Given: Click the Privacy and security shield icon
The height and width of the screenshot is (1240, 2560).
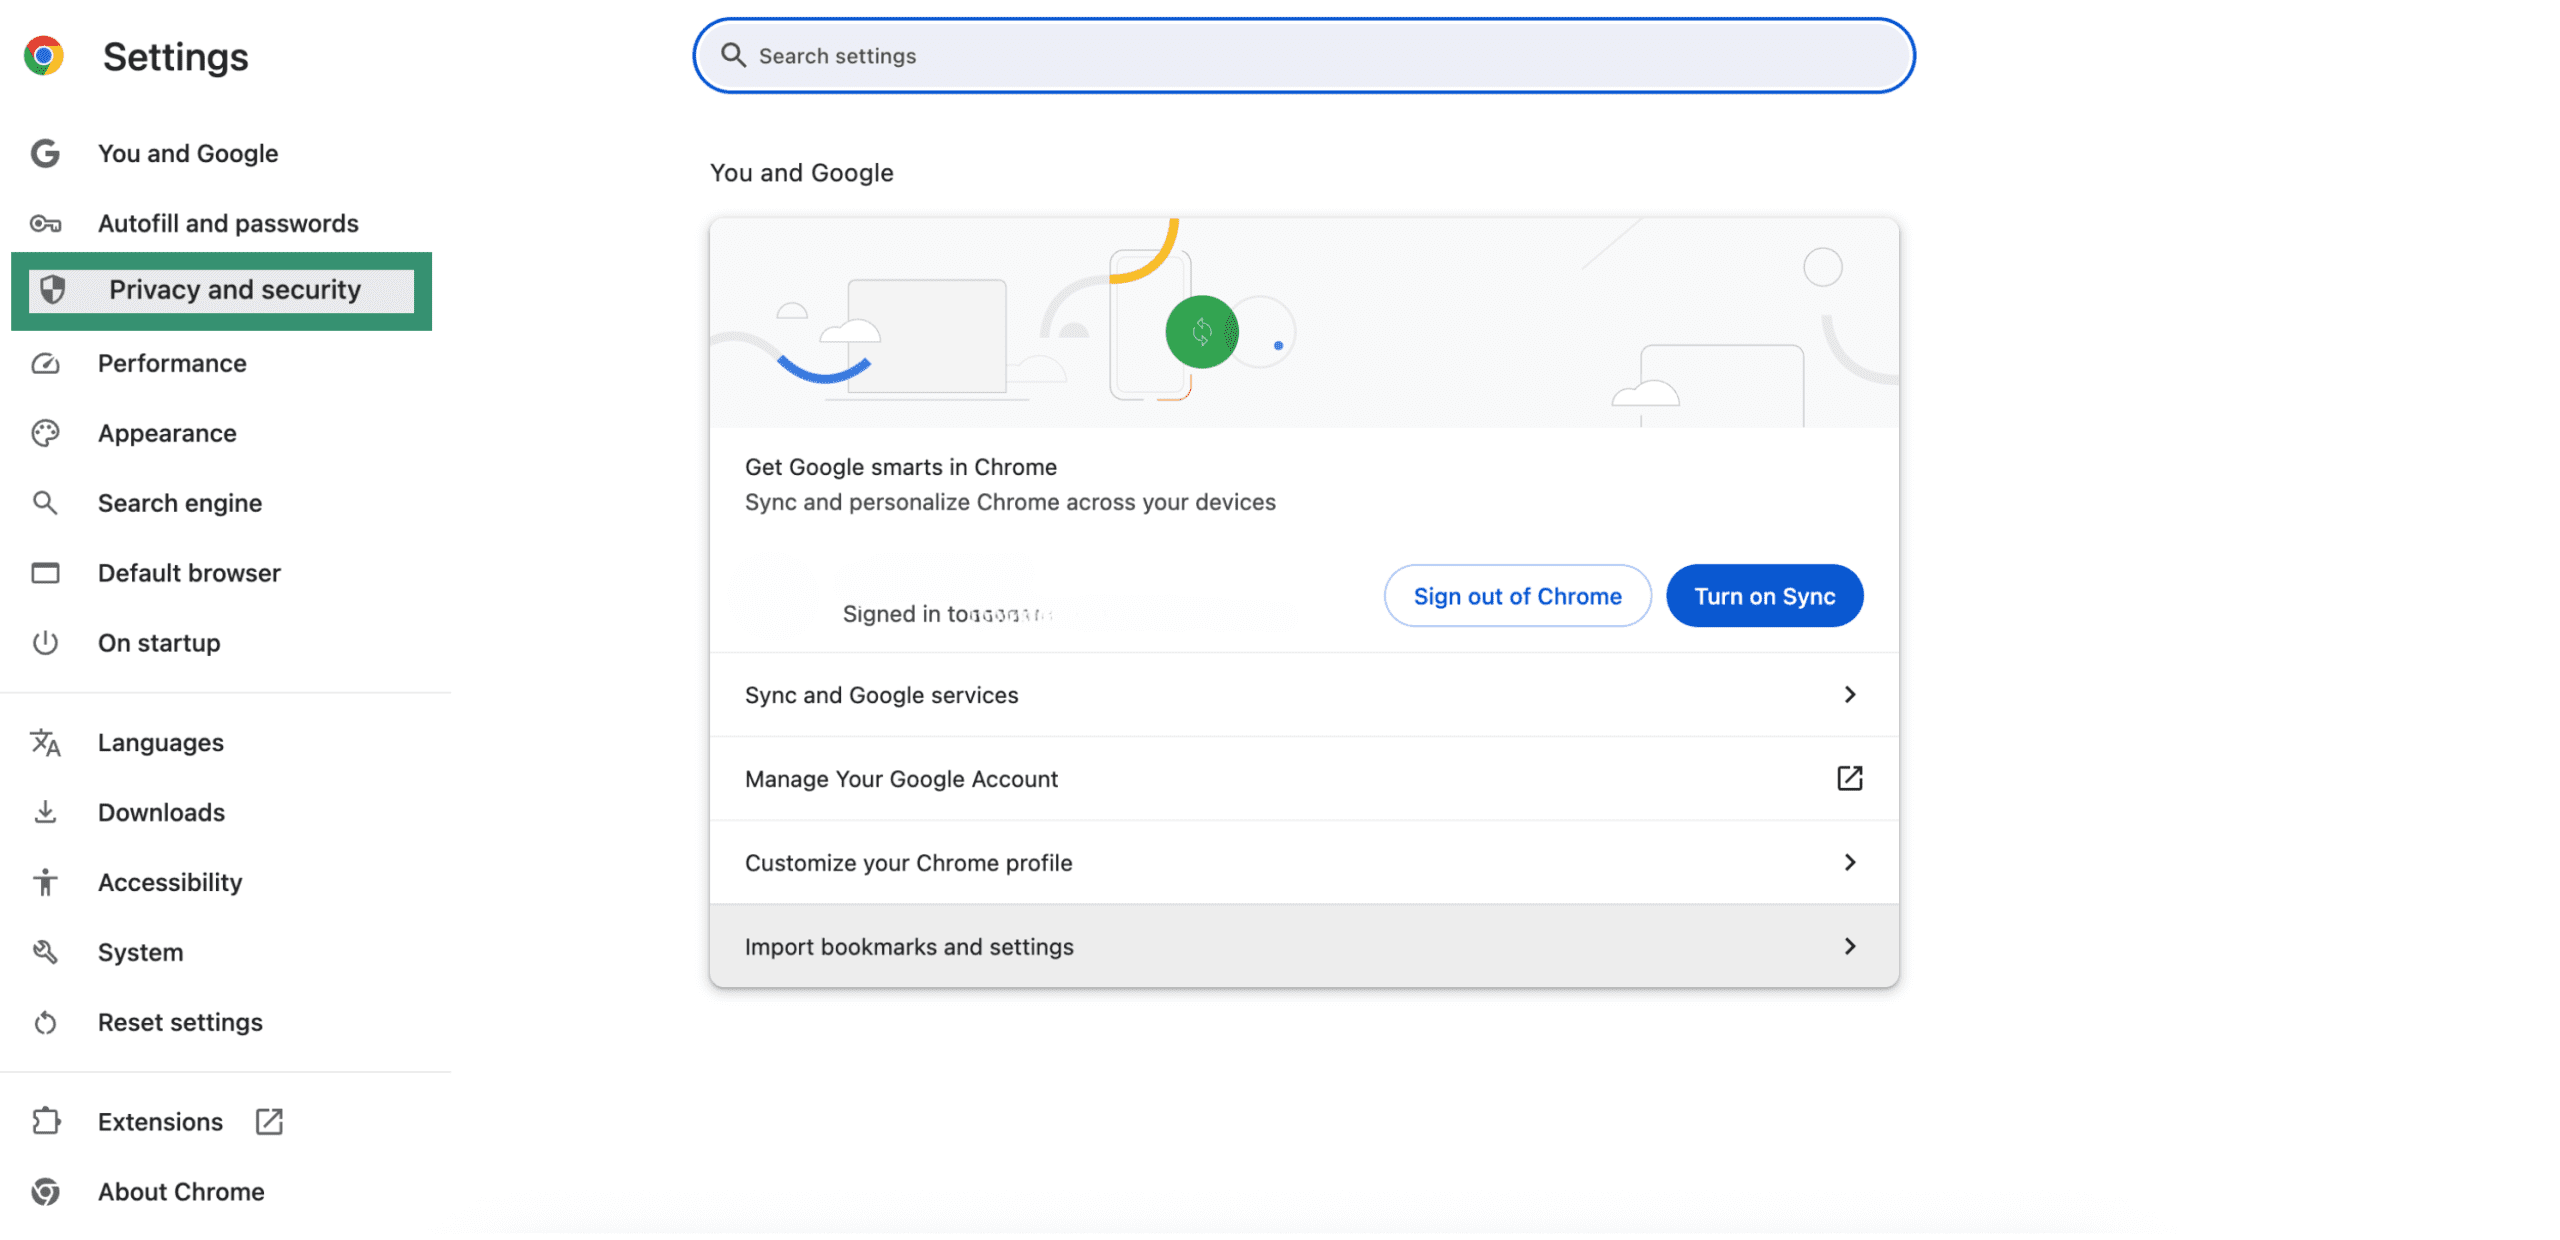Looking at the screenshot, I should pyautogui.click(x=51, y=290).
